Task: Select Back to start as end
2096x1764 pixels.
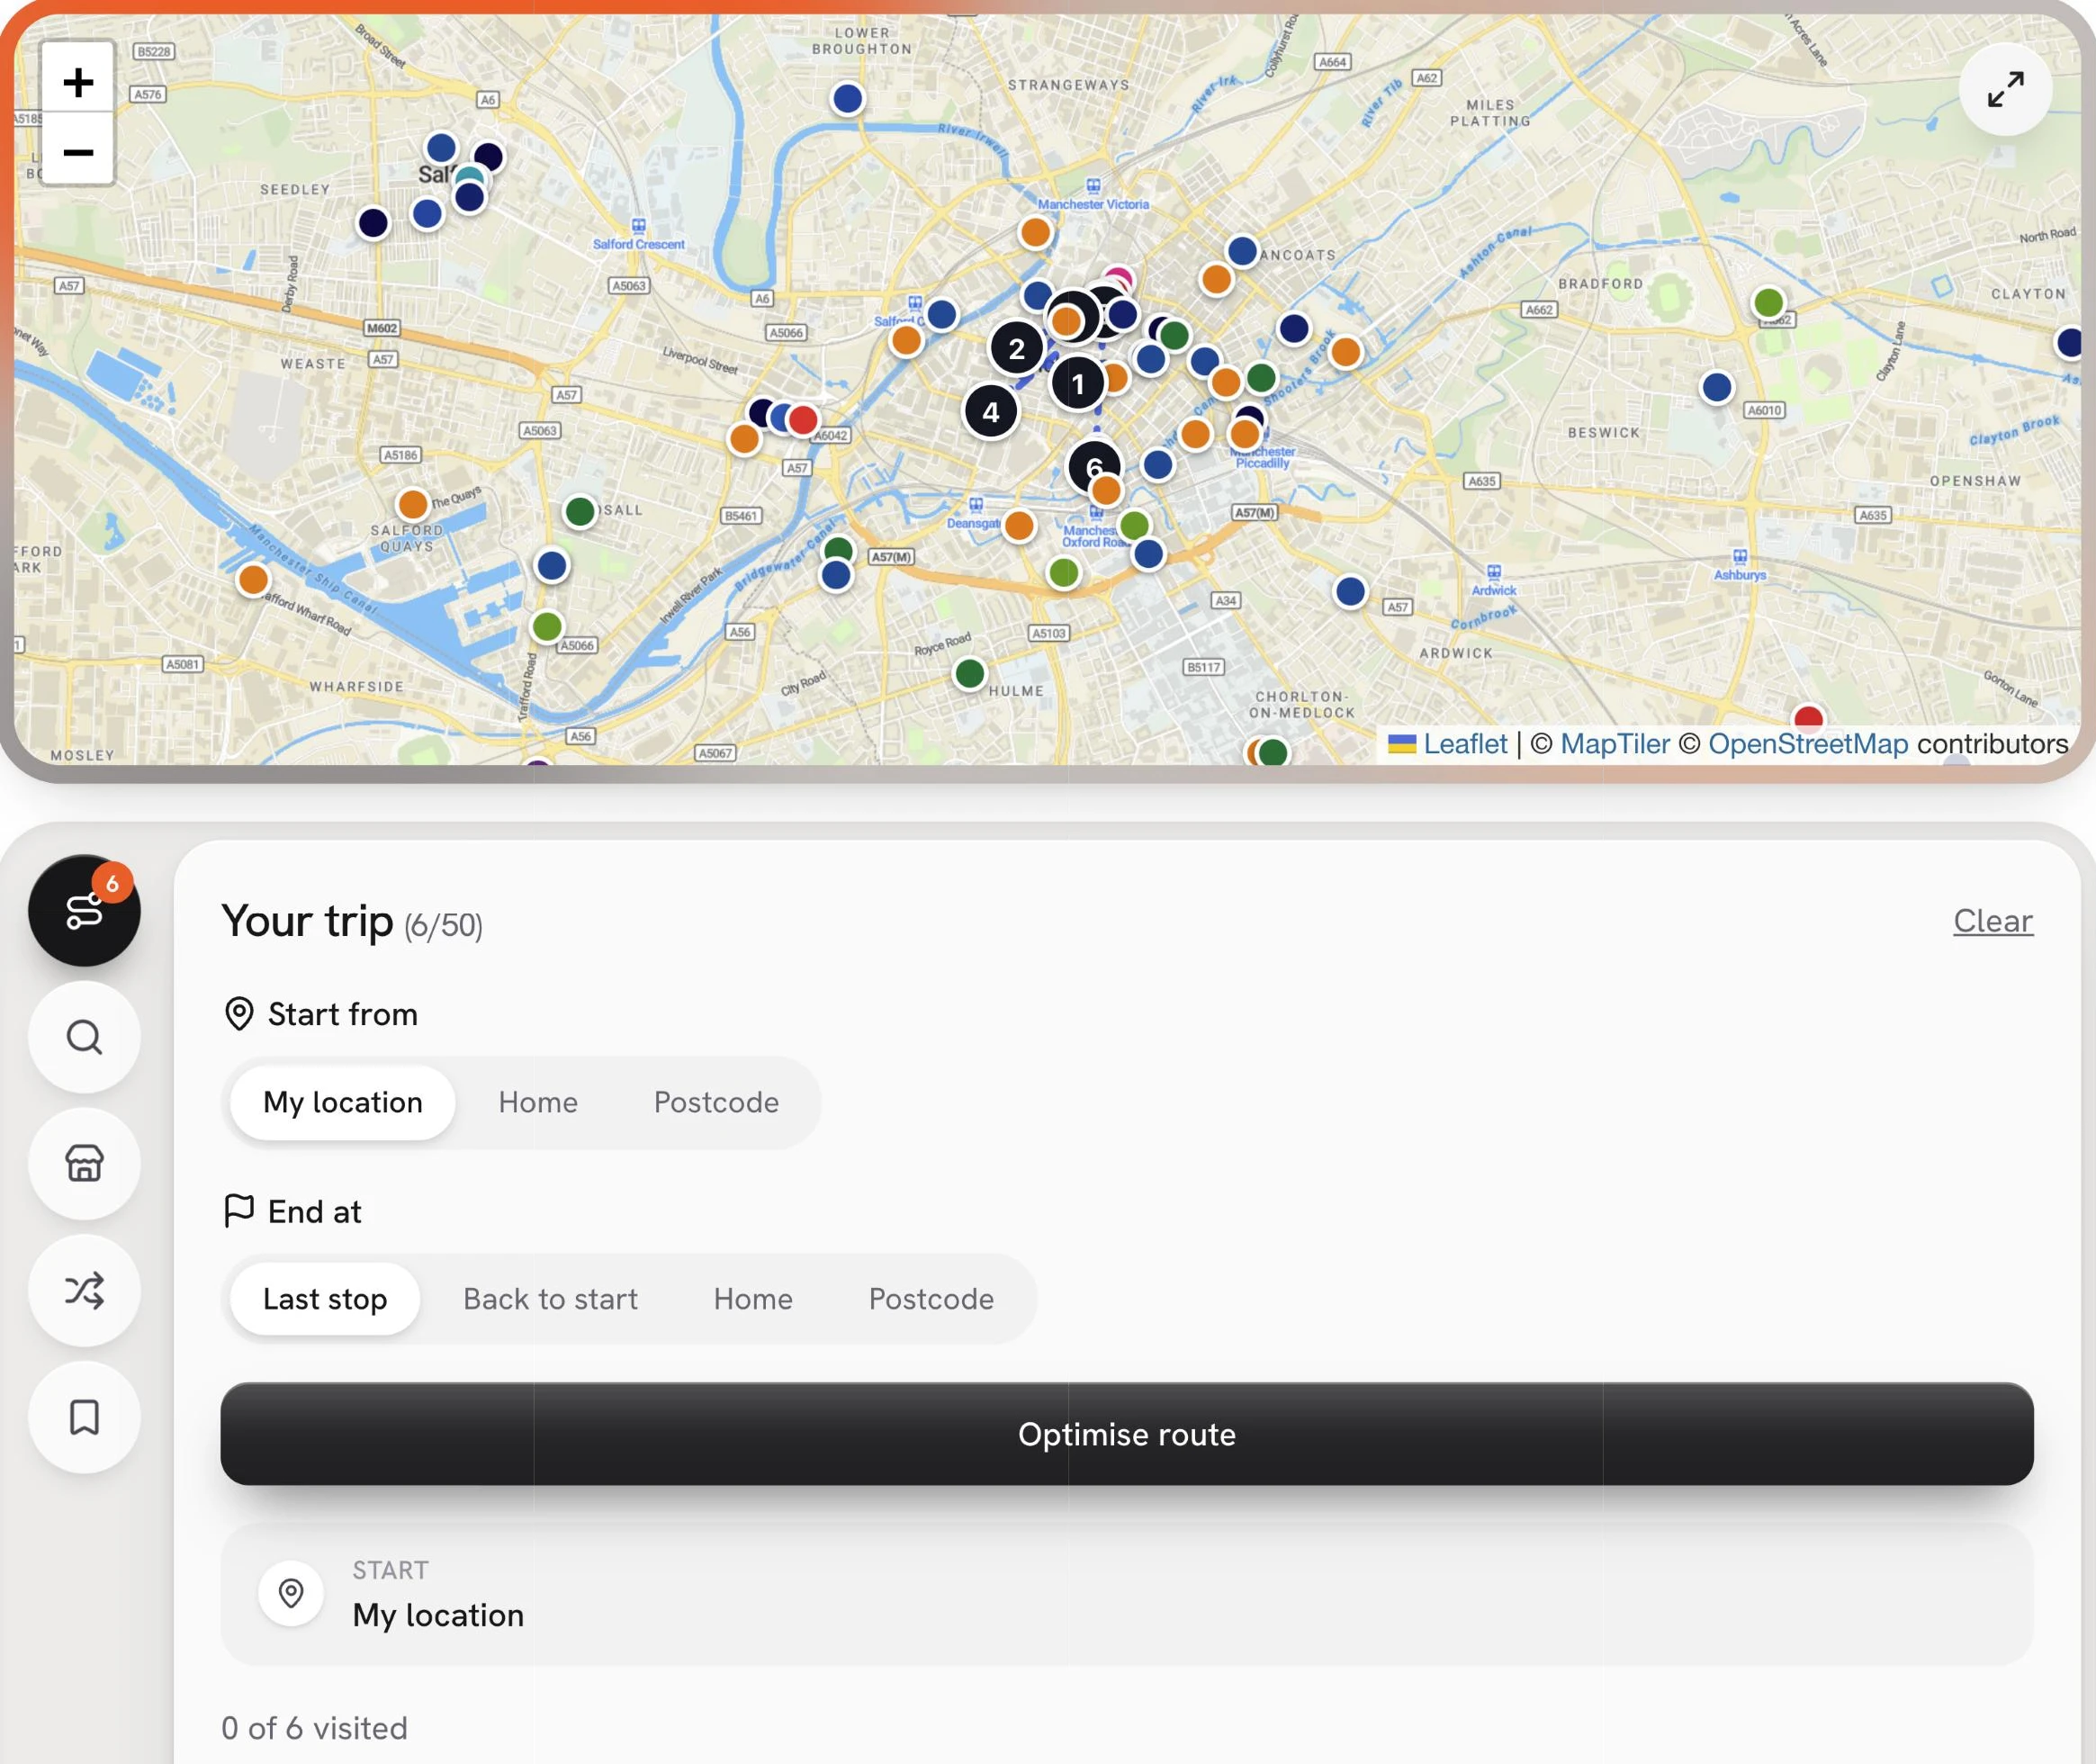Action: click(x=550, y=1299)
